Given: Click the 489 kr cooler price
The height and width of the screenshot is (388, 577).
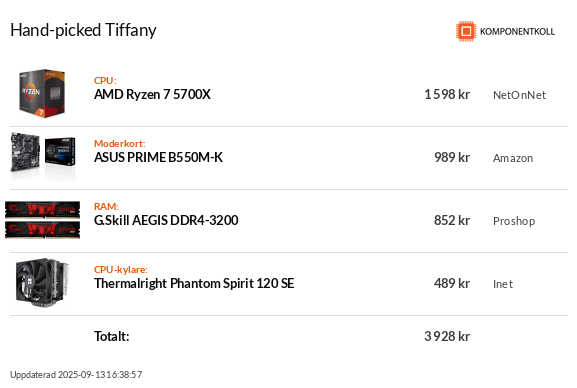Looking at the screenshot, I should tap(452, 283).
